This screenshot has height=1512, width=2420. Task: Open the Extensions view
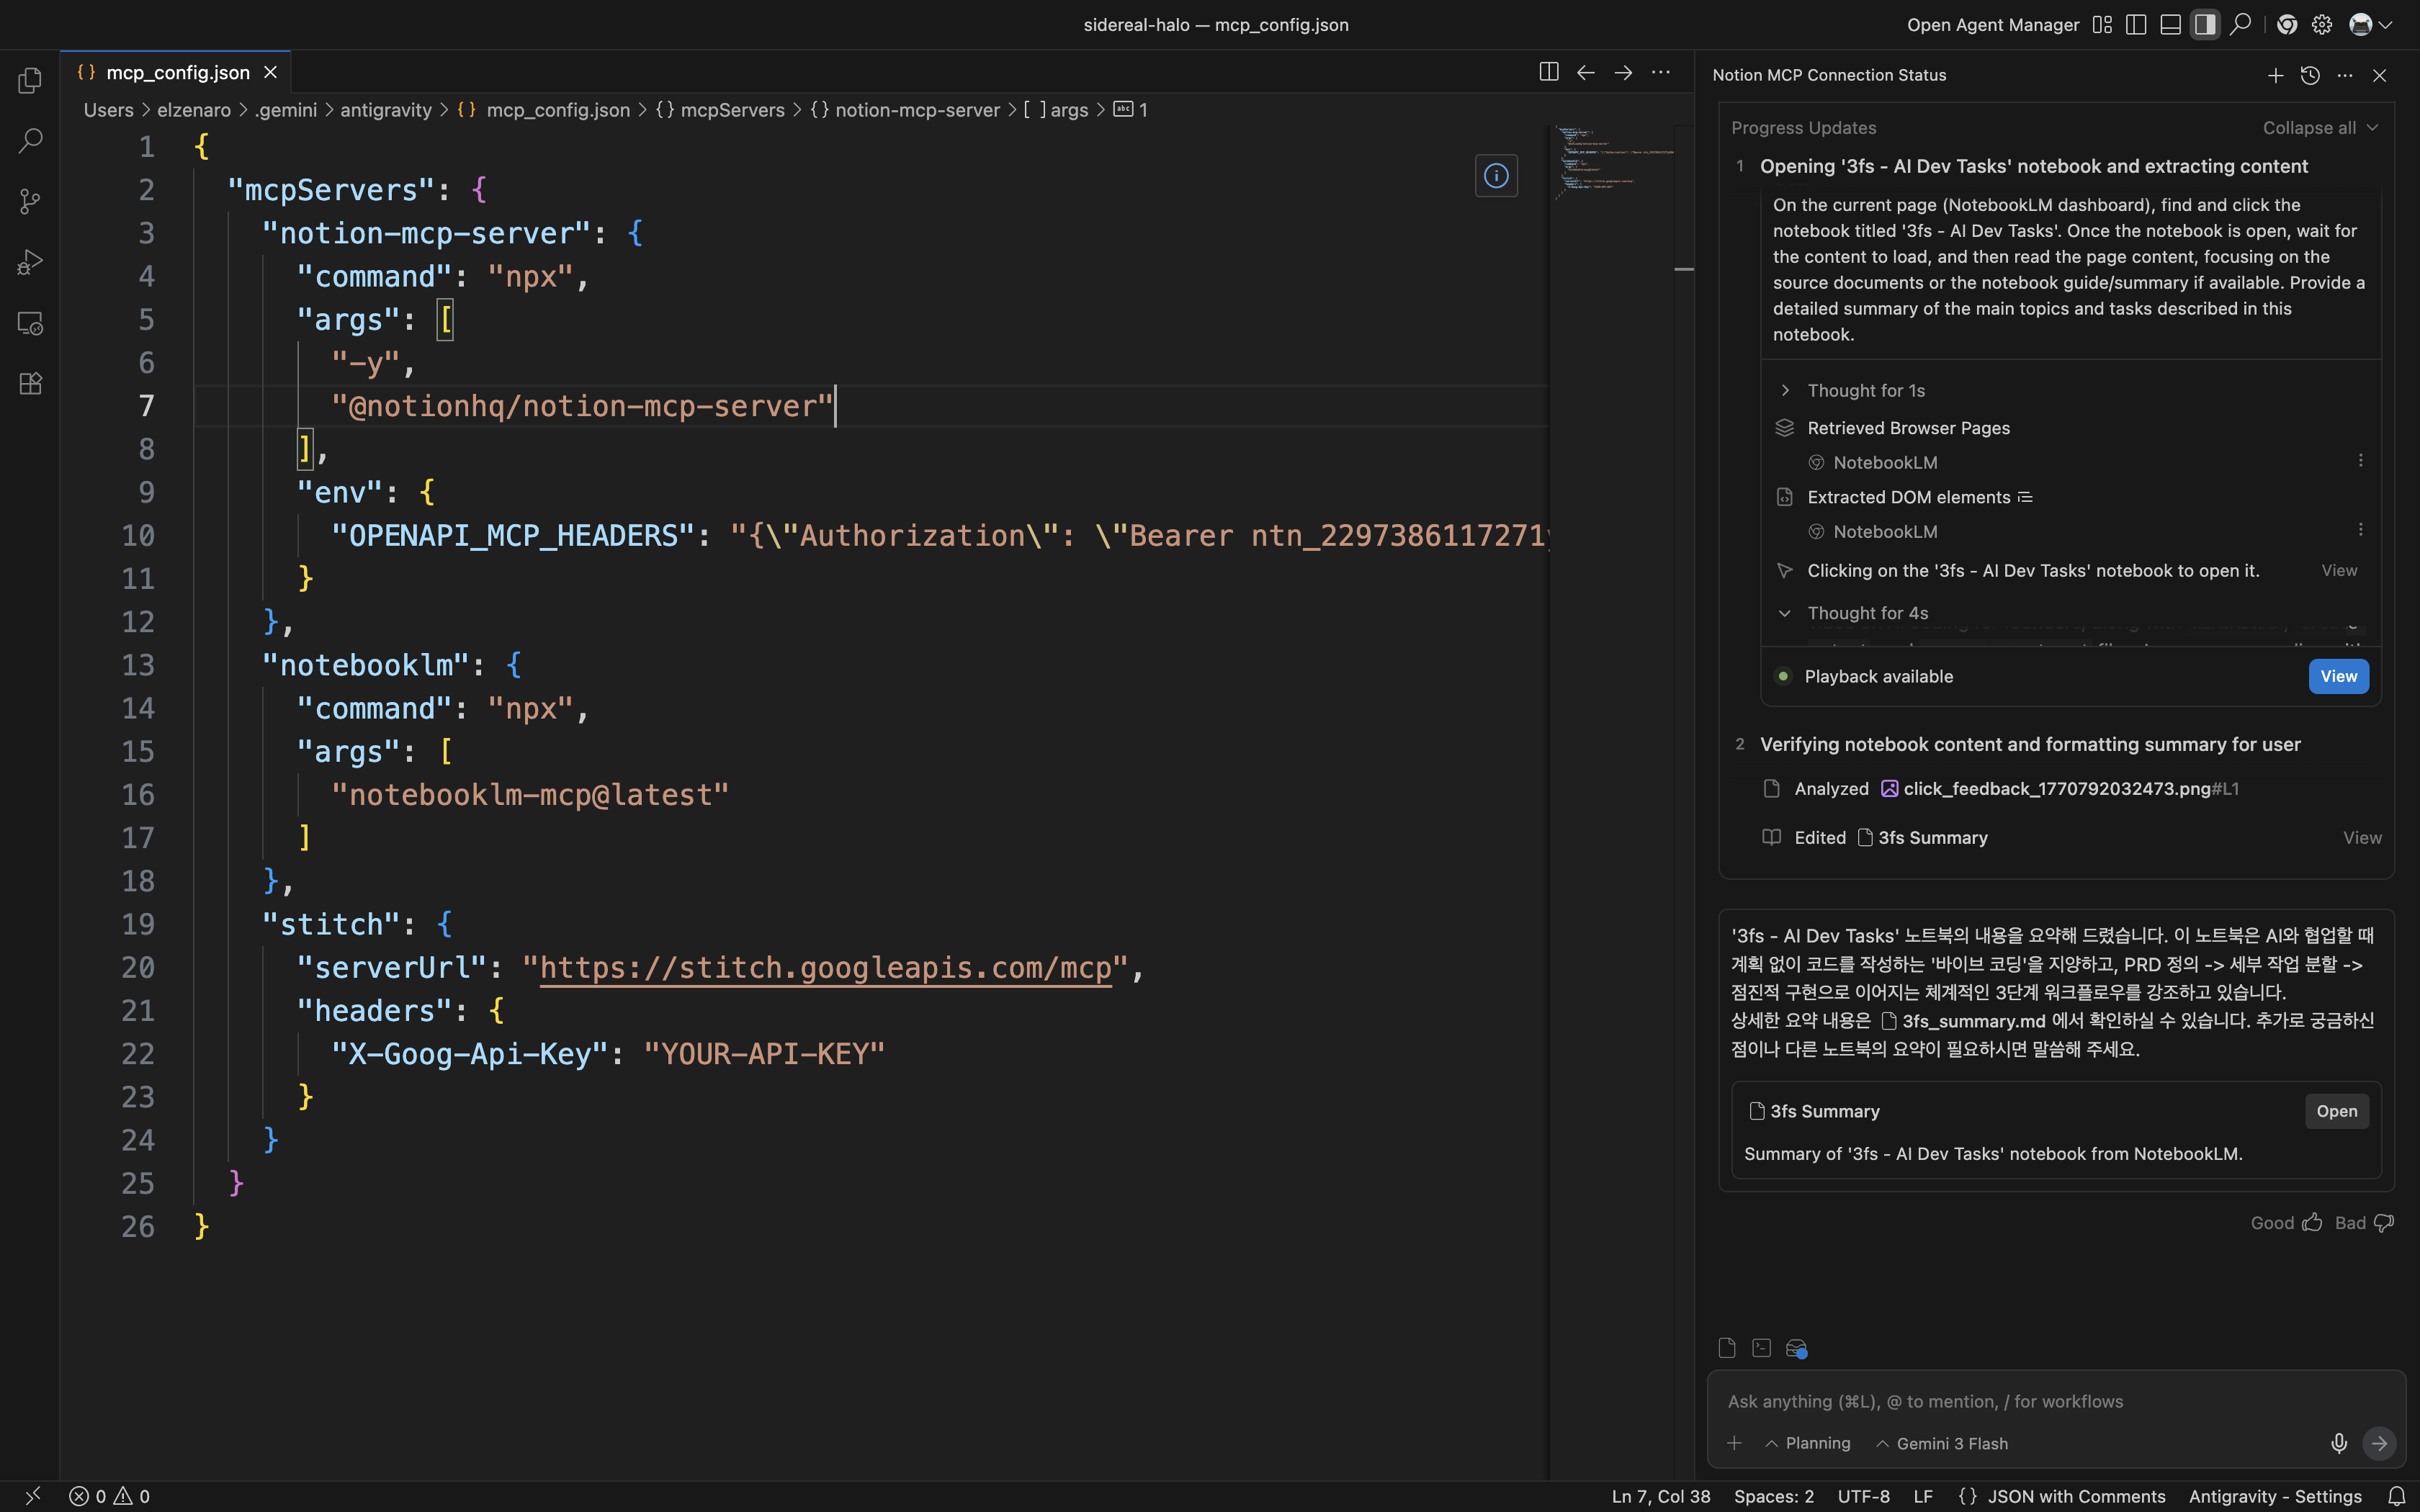(x=30, y=384)
